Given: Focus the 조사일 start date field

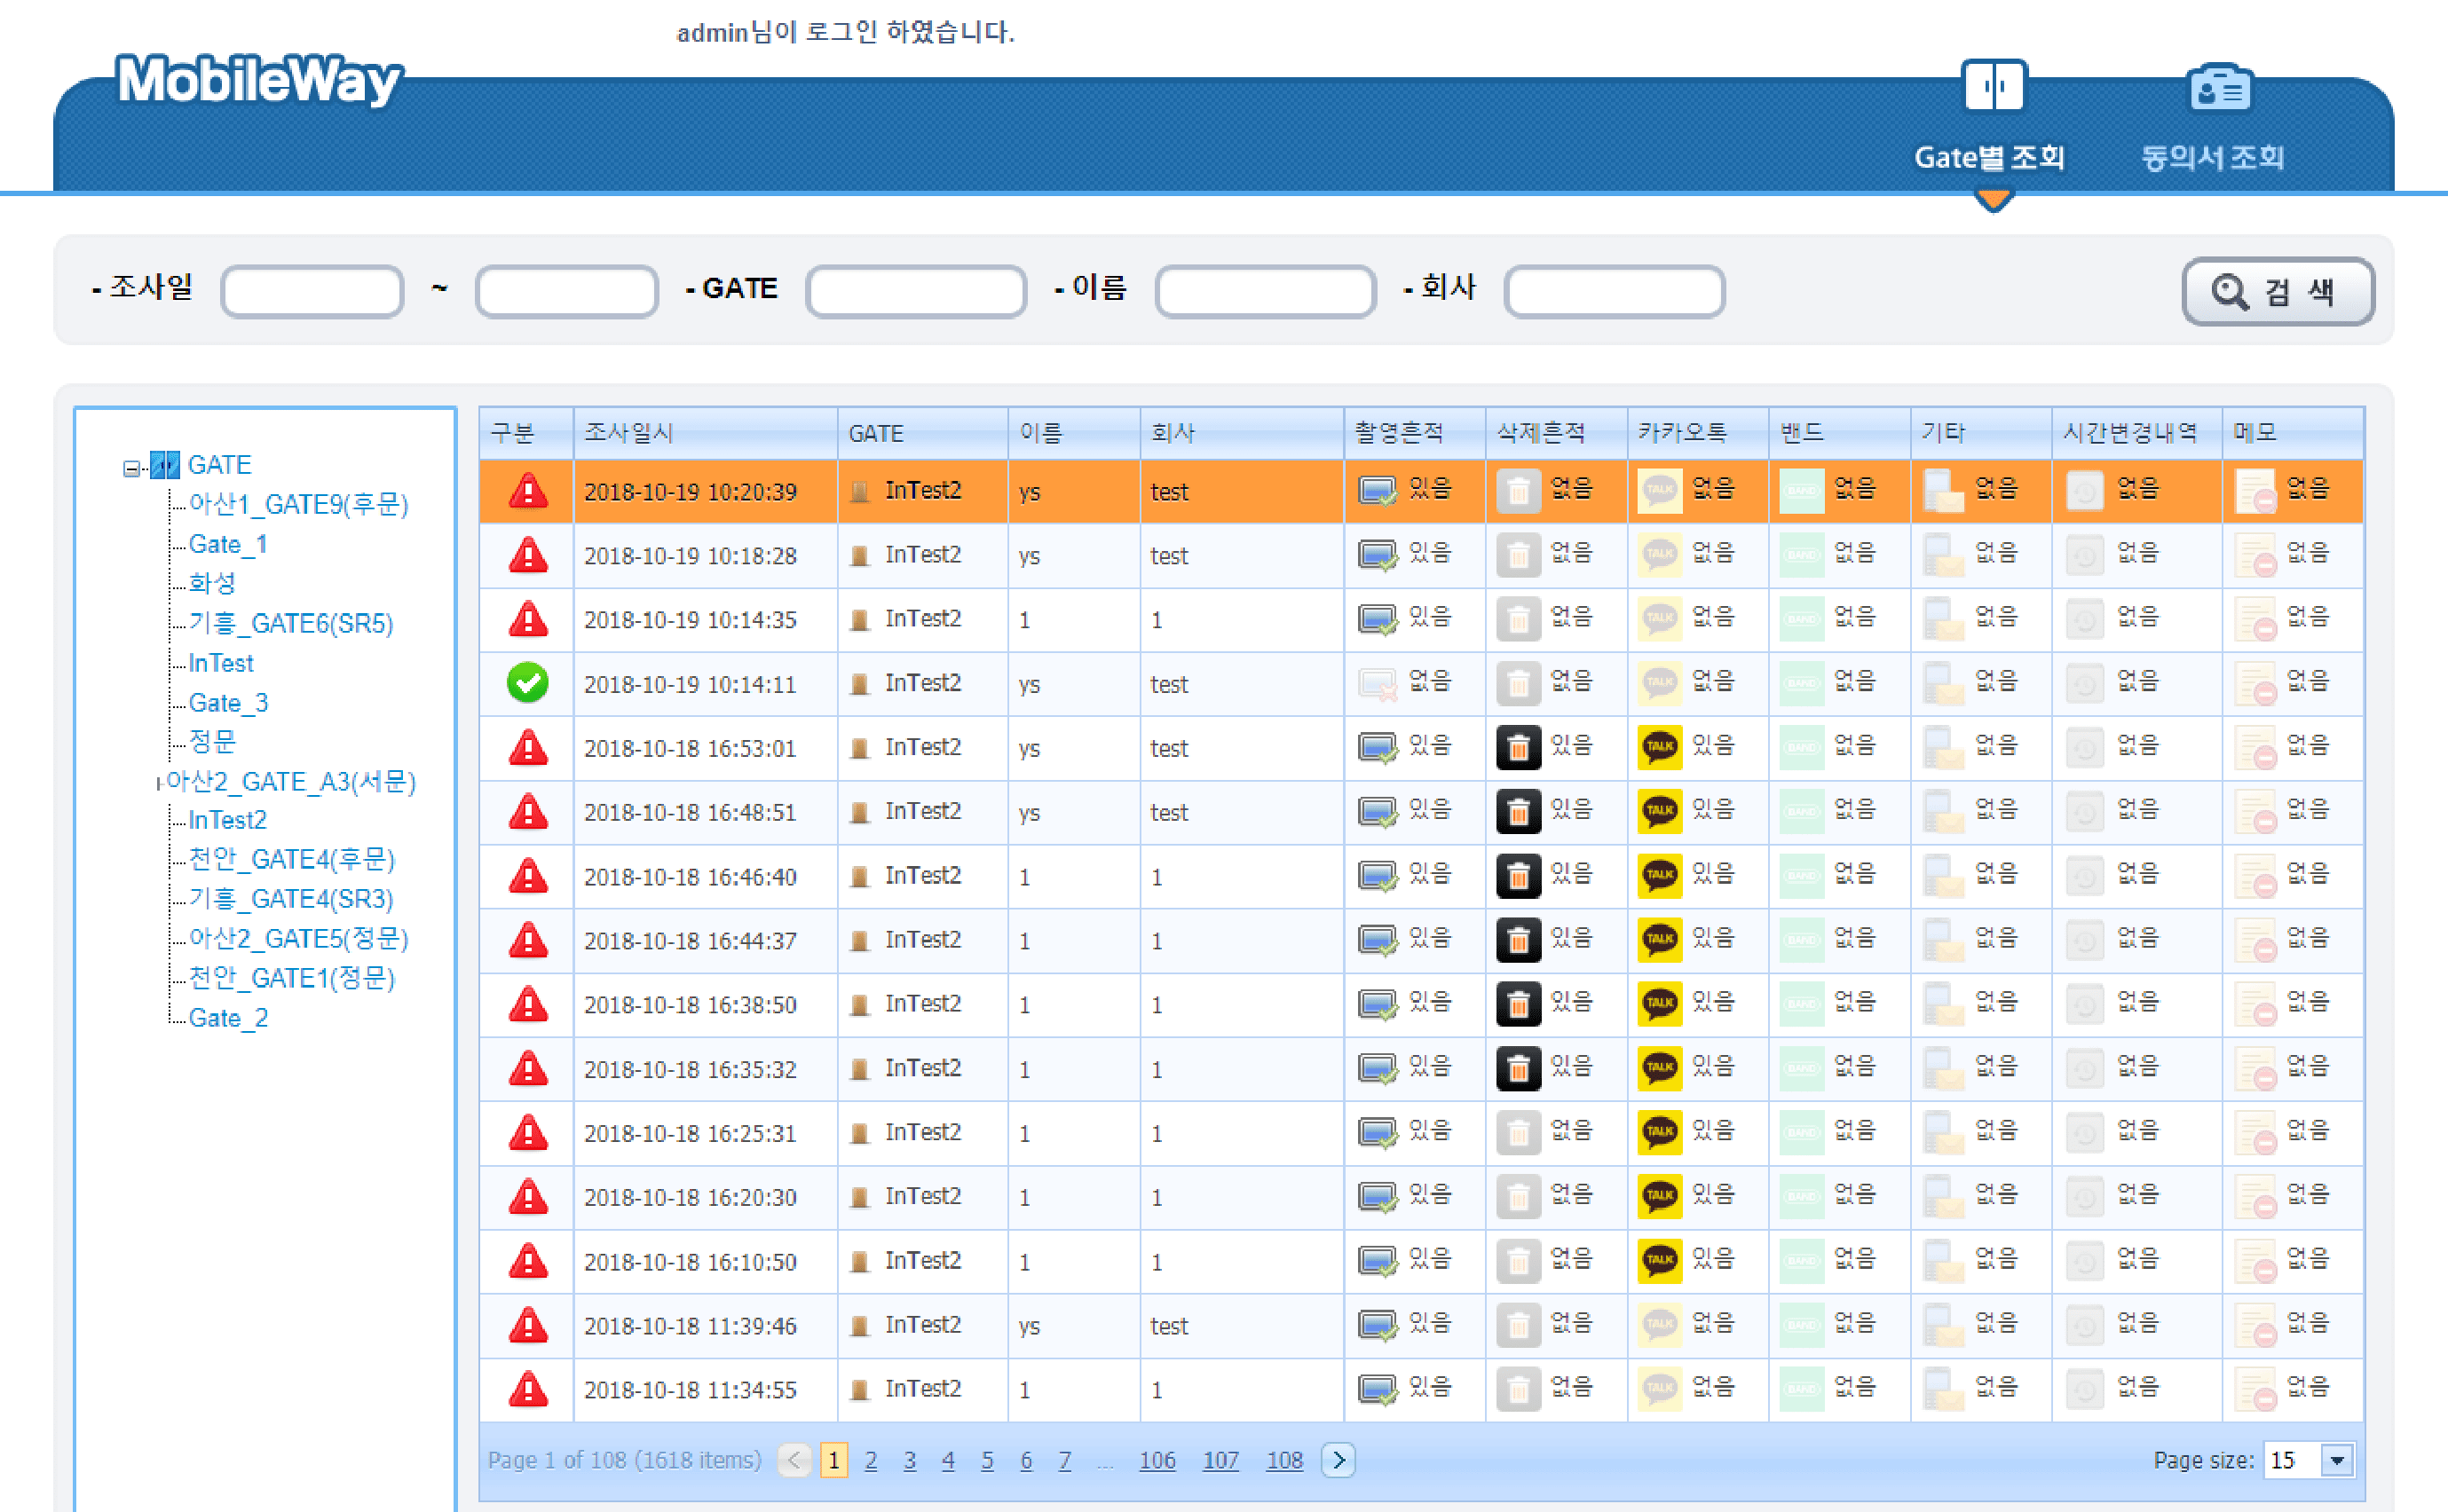Looking at the screenshot, I should 312,291.
